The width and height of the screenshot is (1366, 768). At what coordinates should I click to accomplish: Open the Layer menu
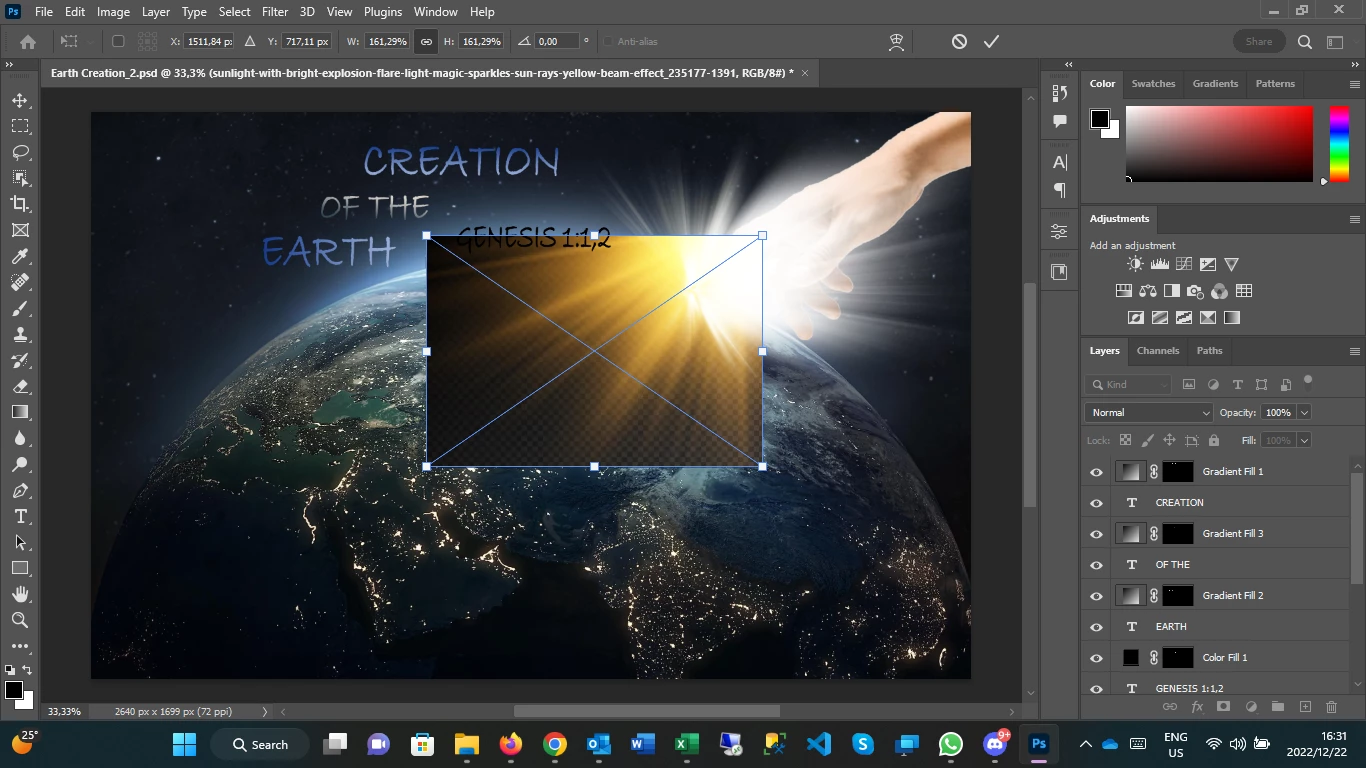[155, 12]
